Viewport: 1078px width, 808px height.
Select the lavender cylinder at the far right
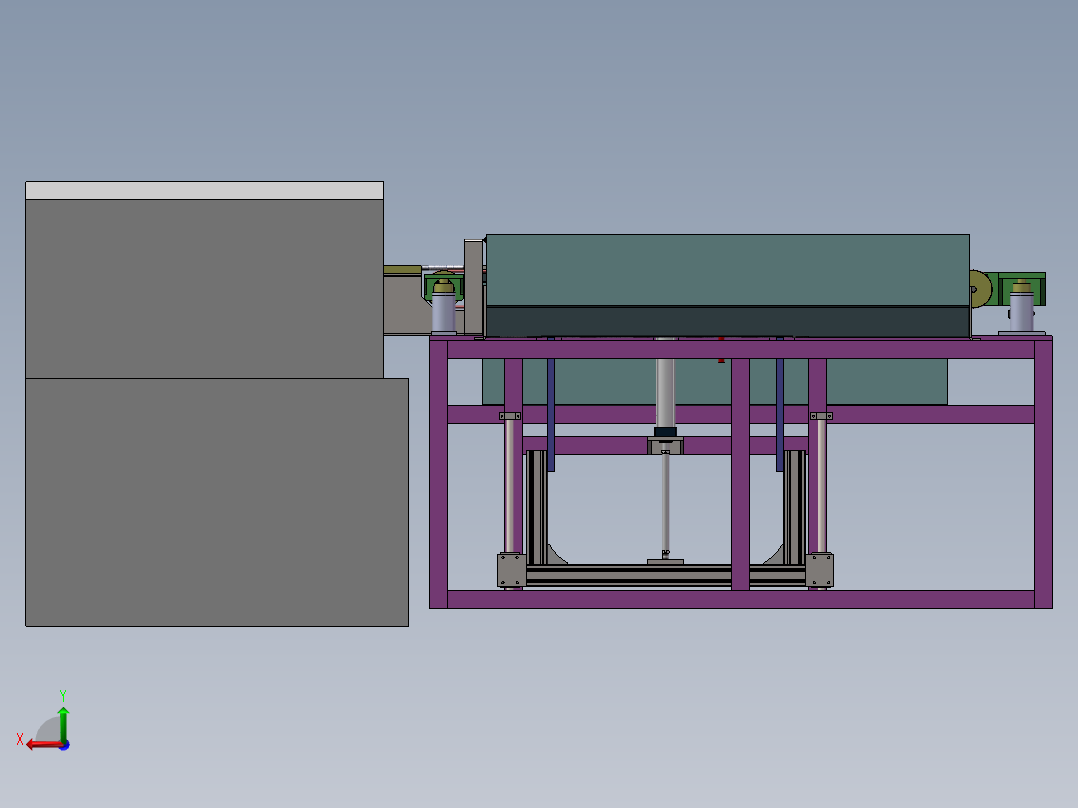pyautogui.click(x=1022, y=311)
